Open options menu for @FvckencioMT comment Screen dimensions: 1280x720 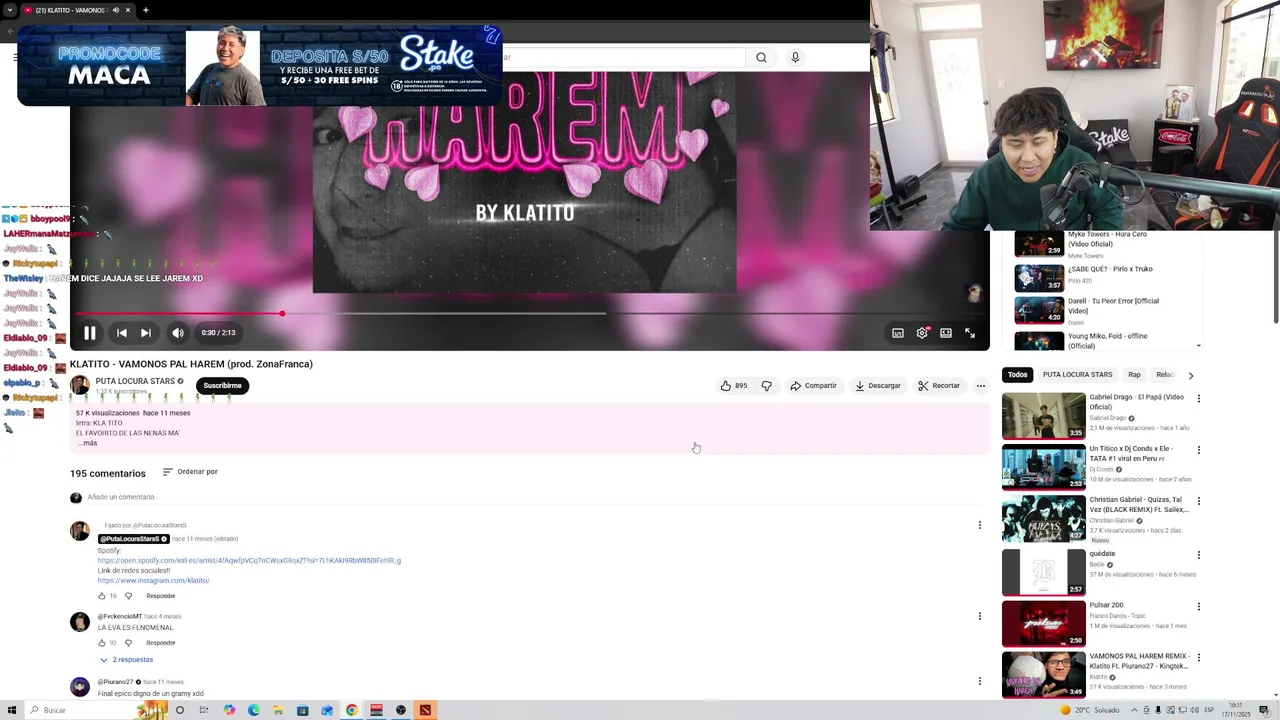pyautogui.click(x=980, y=616)
